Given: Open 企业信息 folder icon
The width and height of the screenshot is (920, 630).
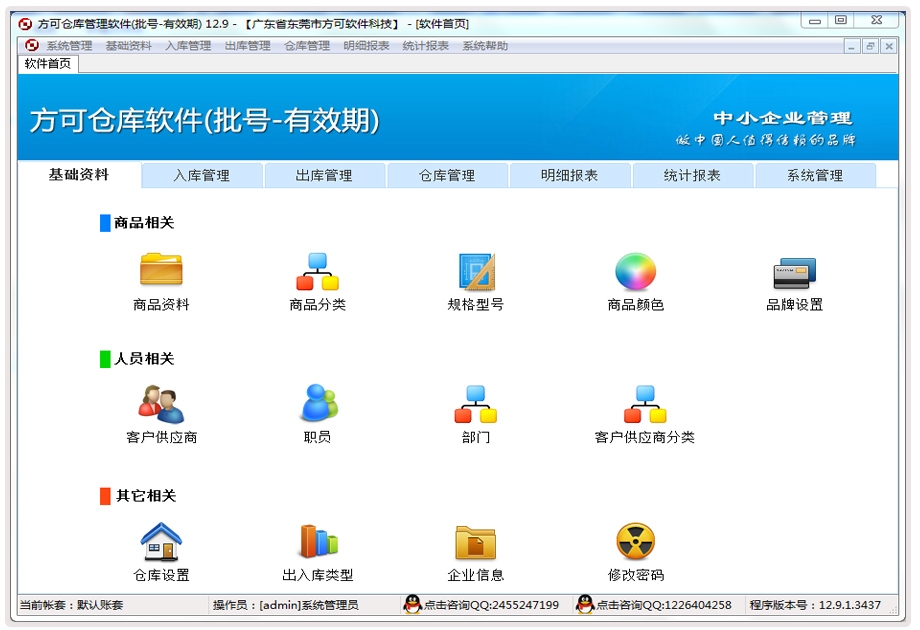Looking at the screenshot, I should click(x=476, y=542).
